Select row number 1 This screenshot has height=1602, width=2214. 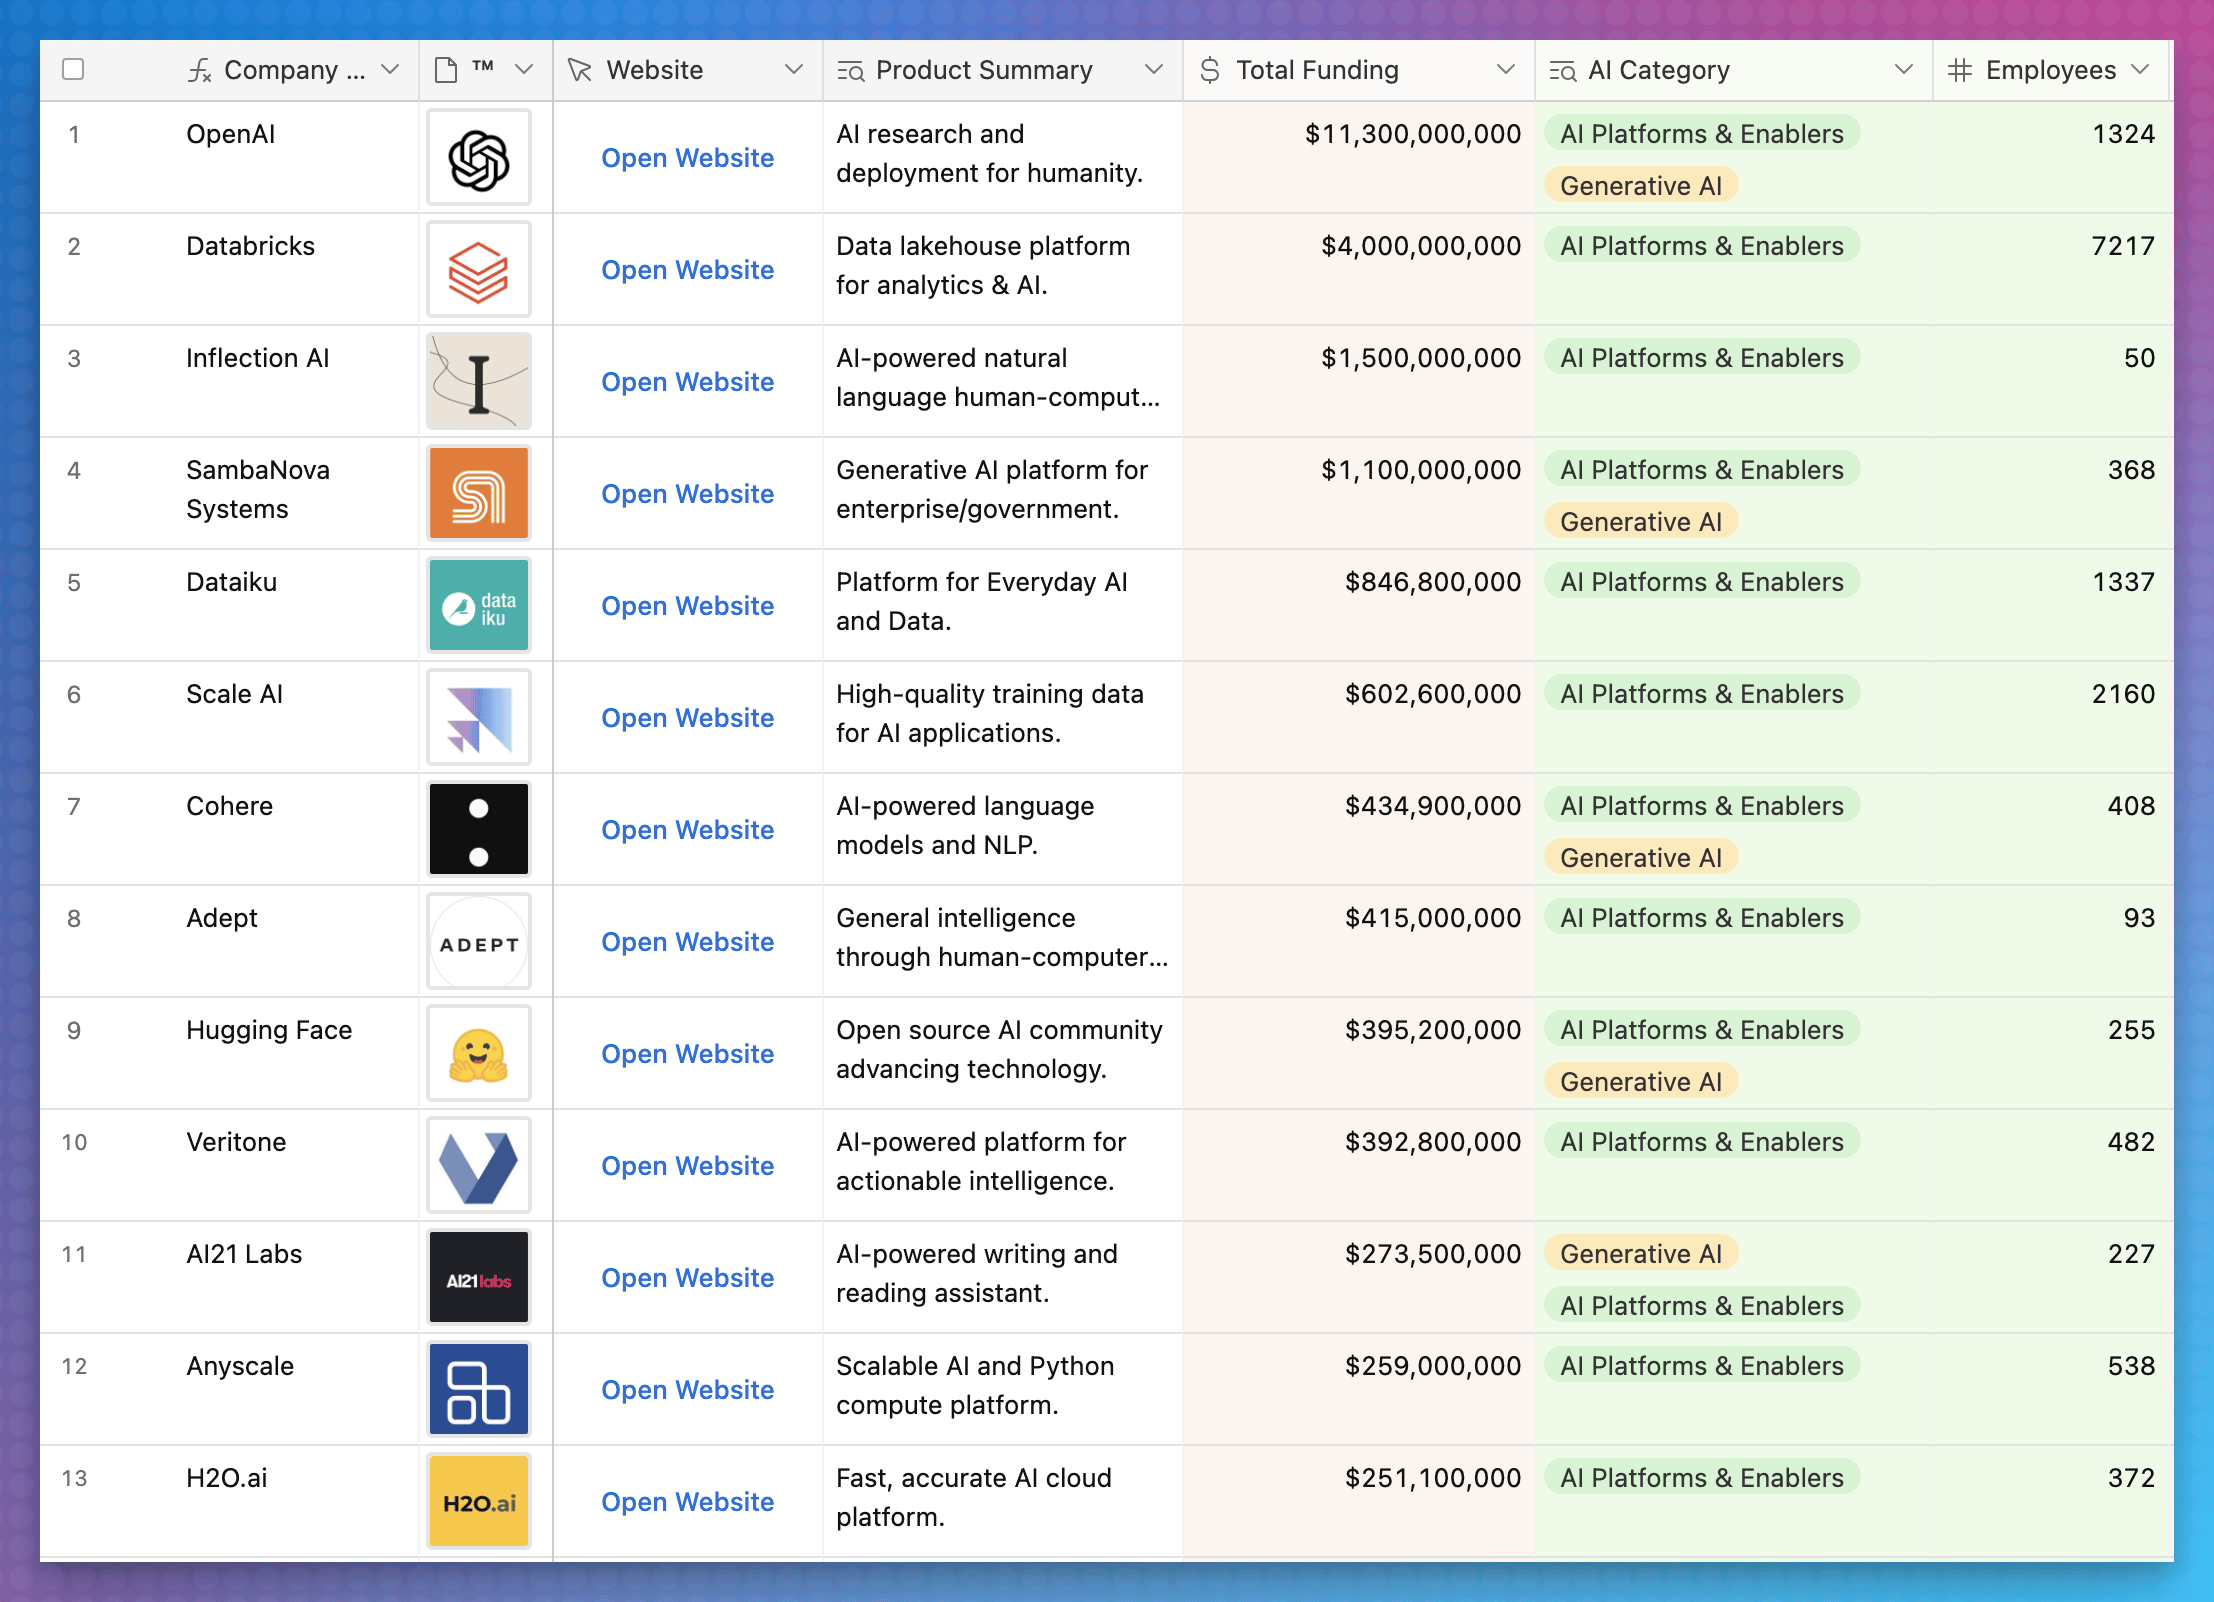tap(74, 134)
